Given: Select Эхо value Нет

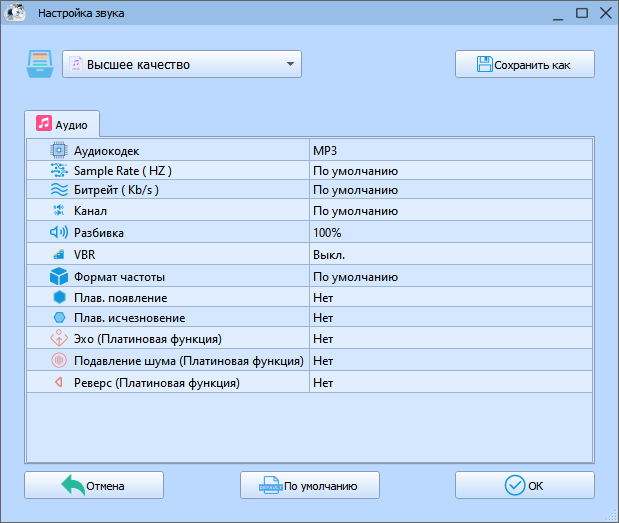Looking at the screenshot, I should [x=451, y=338].
